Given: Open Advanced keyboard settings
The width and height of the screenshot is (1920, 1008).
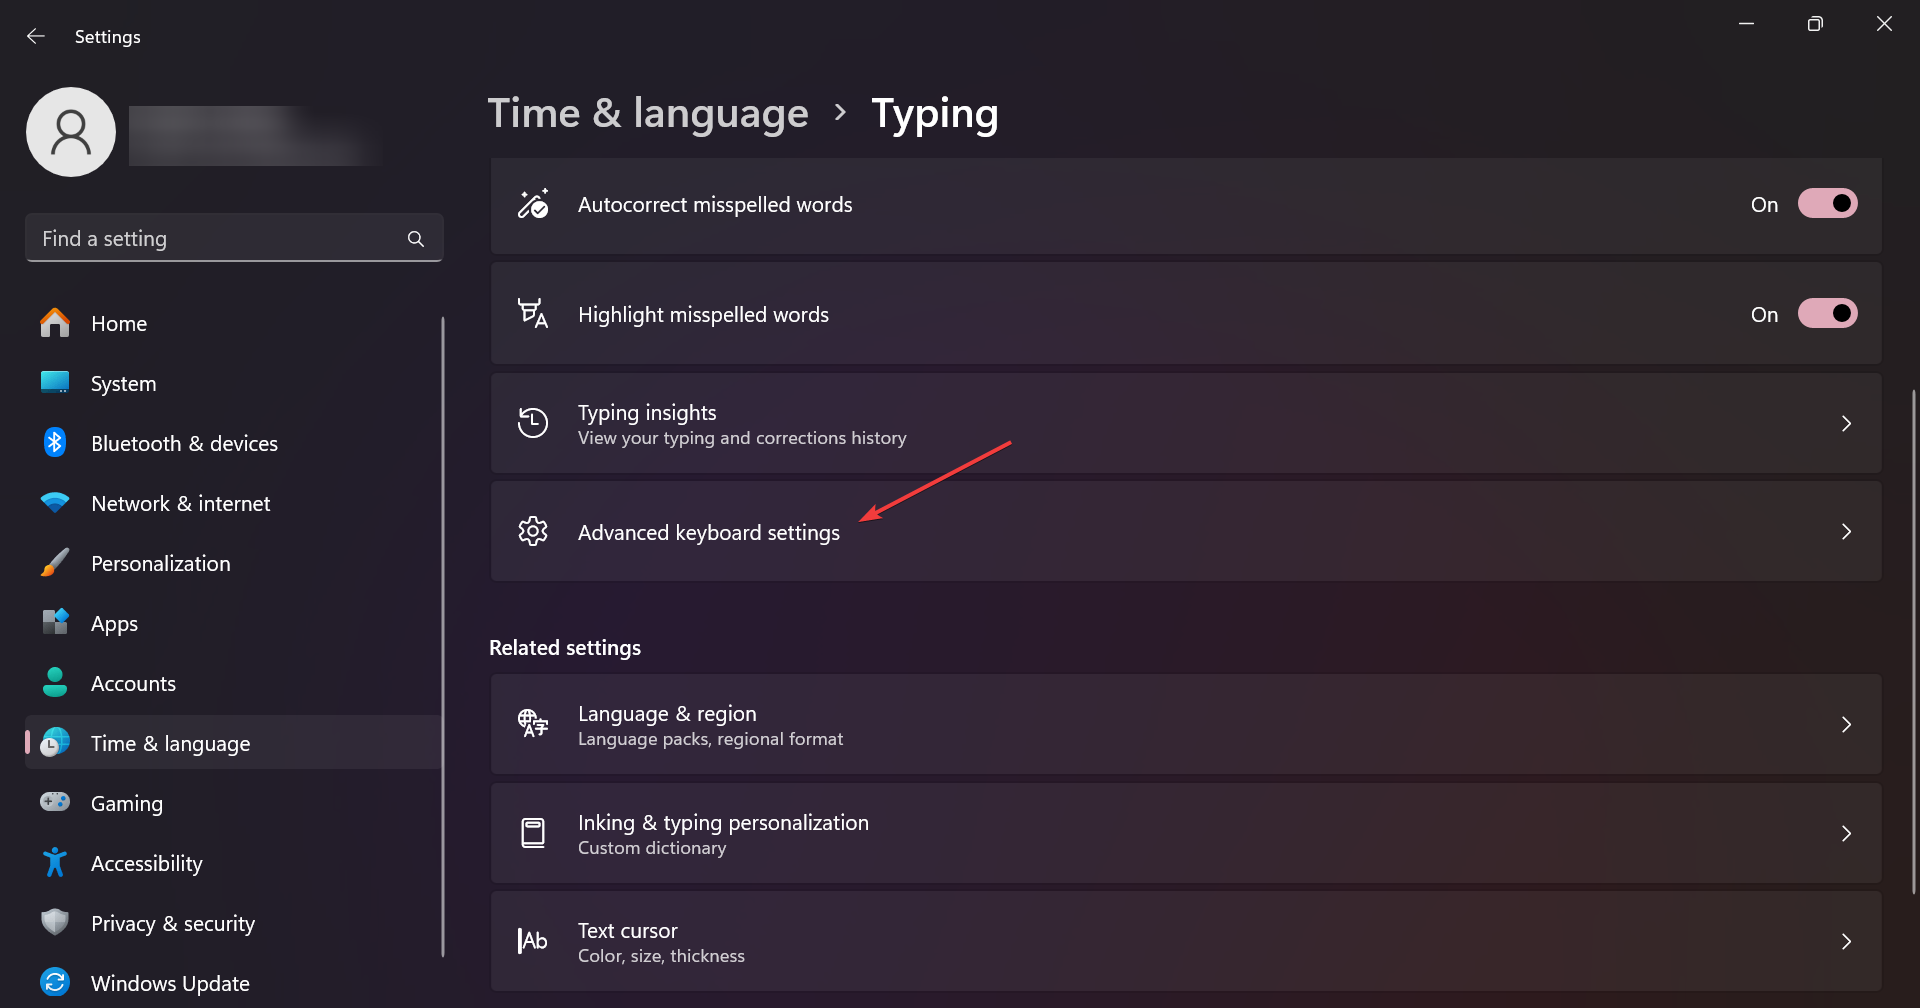Looking at the screenshot, I should point(709,531).
